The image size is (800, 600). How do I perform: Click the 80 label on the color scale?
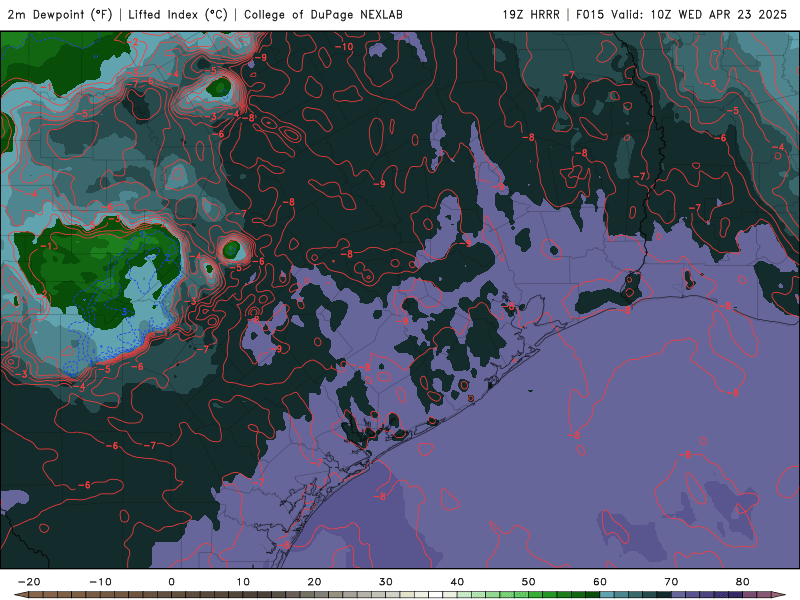pos(743,582)
